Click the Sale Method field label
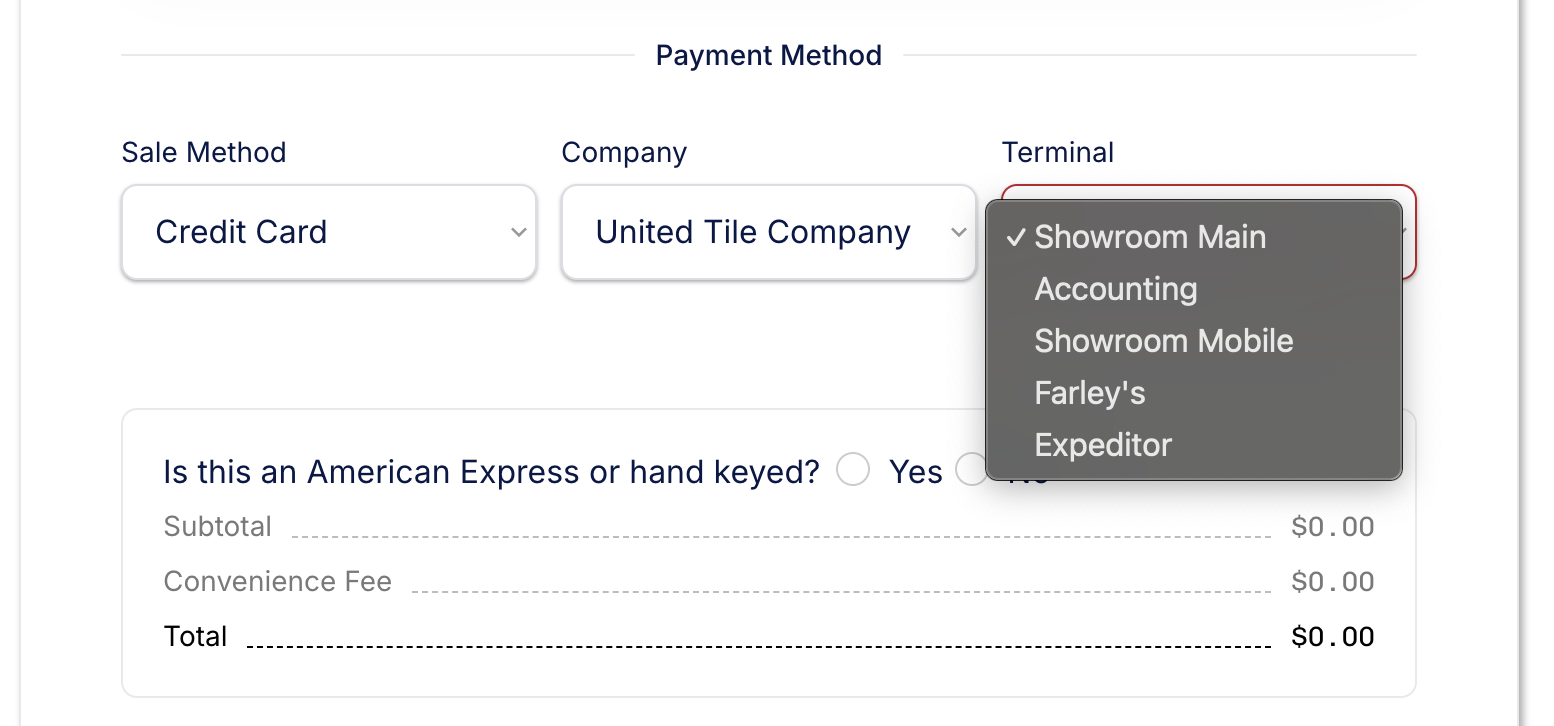1554x726 pixels. 204,152
